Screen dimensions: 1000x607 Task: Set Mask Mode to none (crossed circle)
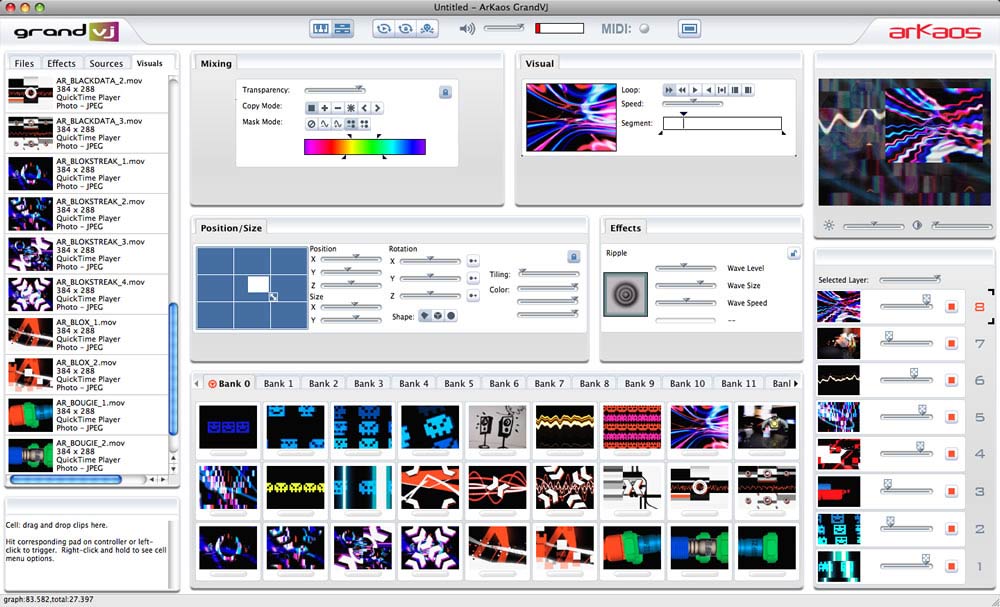[311, 124]
